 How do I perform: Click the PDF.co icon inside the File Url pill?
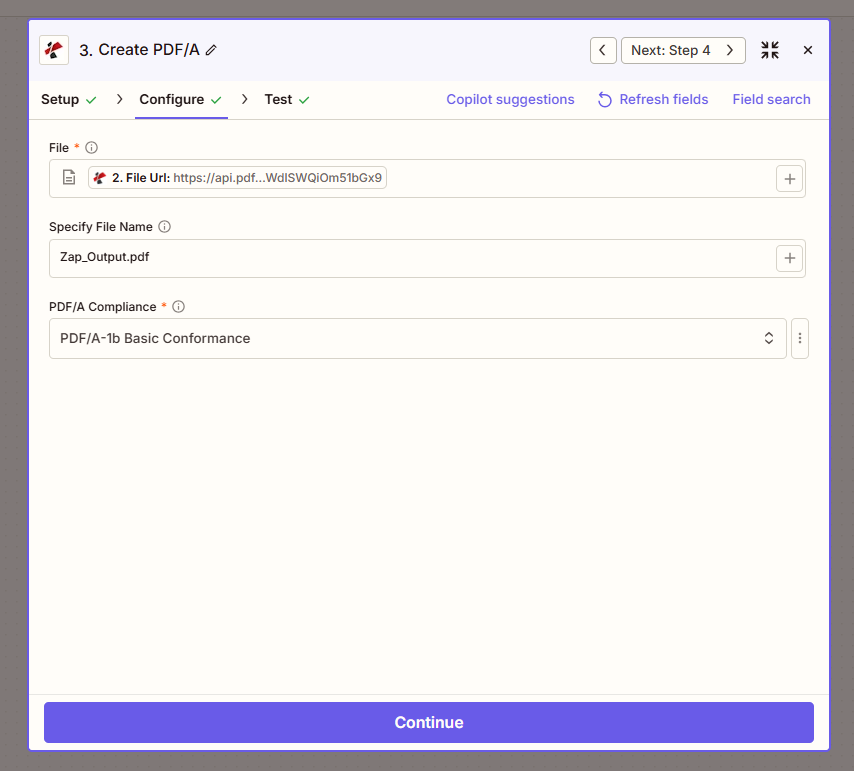point(99,177)
